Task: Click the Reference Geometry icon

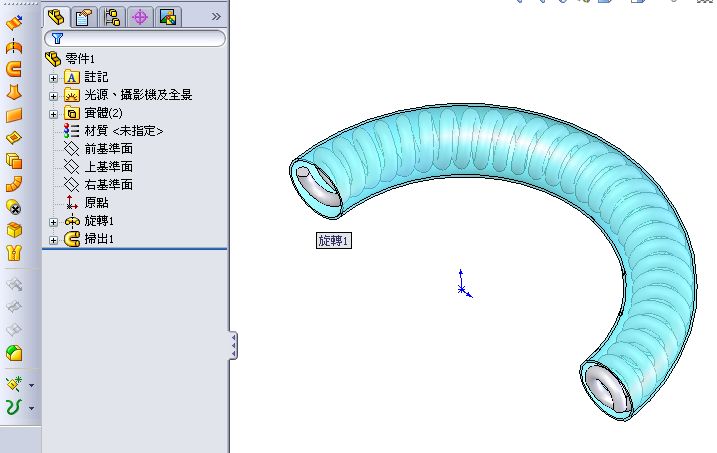Action: [x=14, y=384]
